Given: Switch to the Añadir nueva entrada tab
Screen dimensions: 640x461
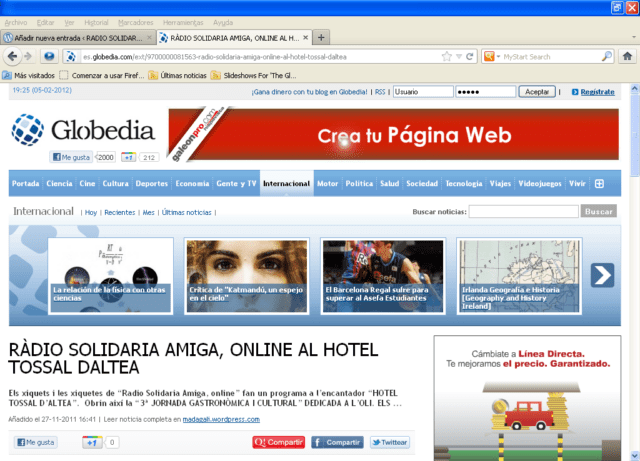Looking at the screenshot, I should [x=76, y=37].
